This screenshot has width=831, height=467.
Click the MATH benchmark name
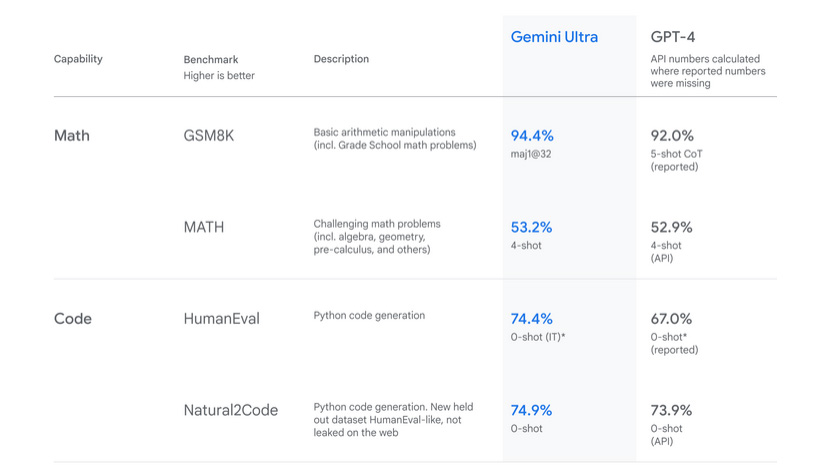(x=204, y=227)
